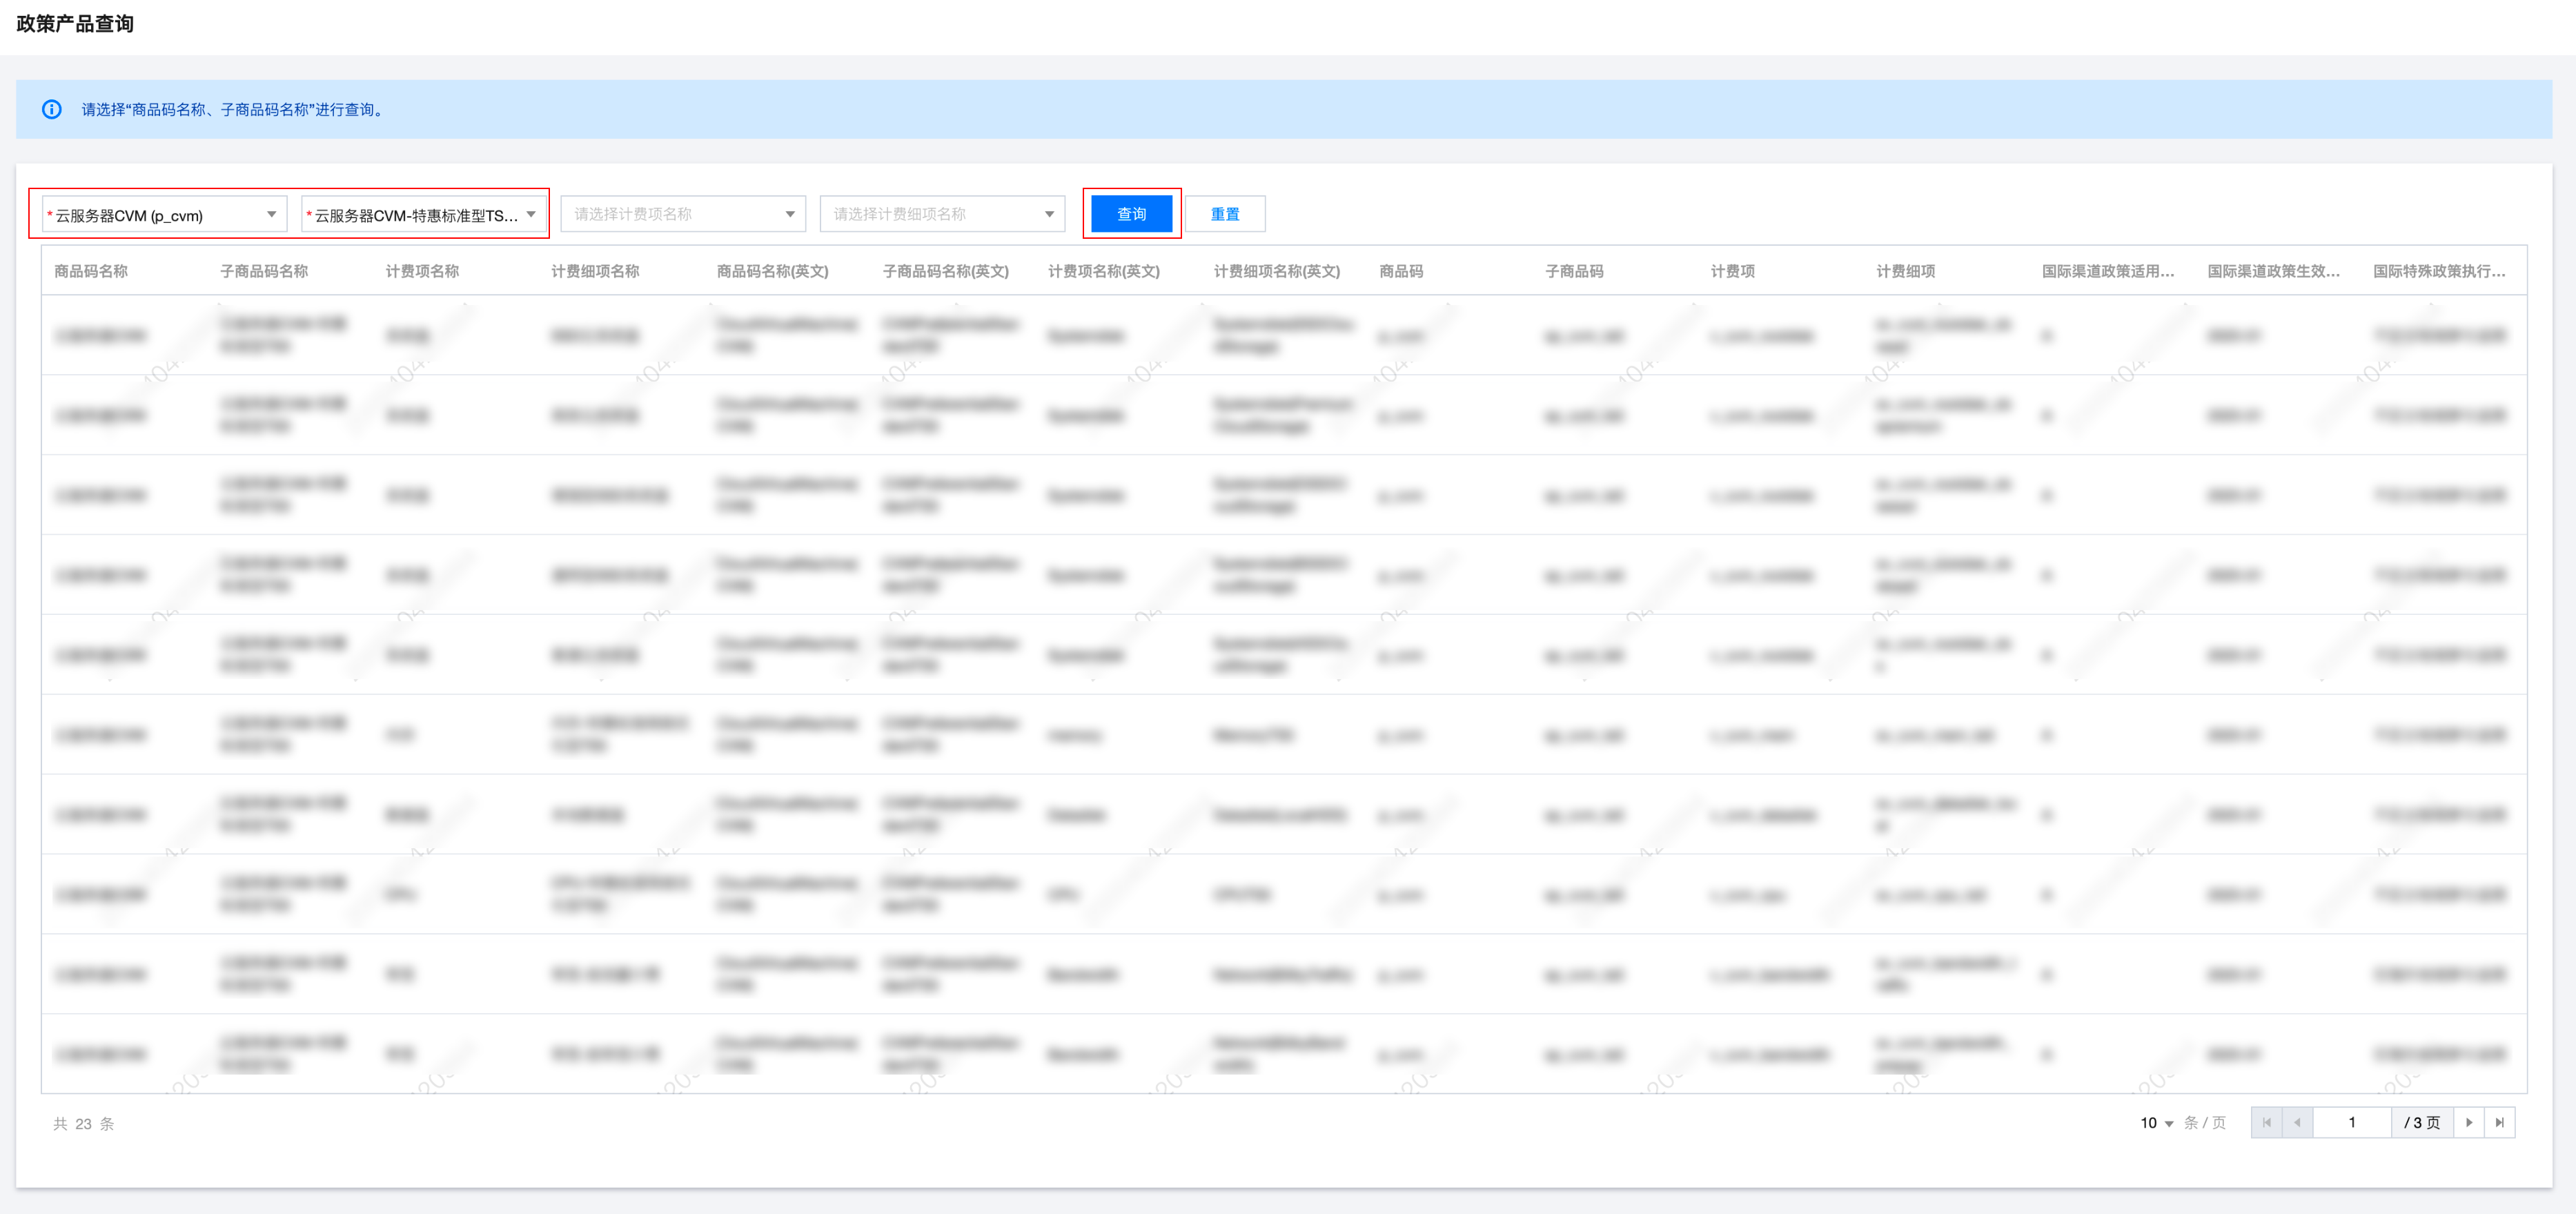Click 子商品码 column header
Viewport: 2576px width, 1214px height.
[1574, 271]
